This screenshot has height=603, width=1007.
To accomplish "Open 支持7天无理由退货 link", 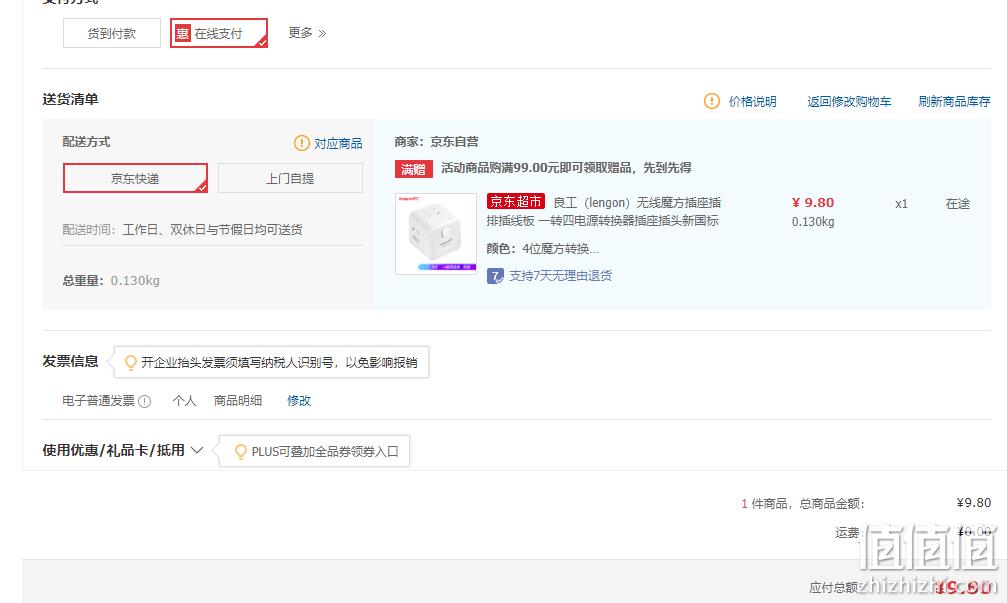I will point(561,276).
